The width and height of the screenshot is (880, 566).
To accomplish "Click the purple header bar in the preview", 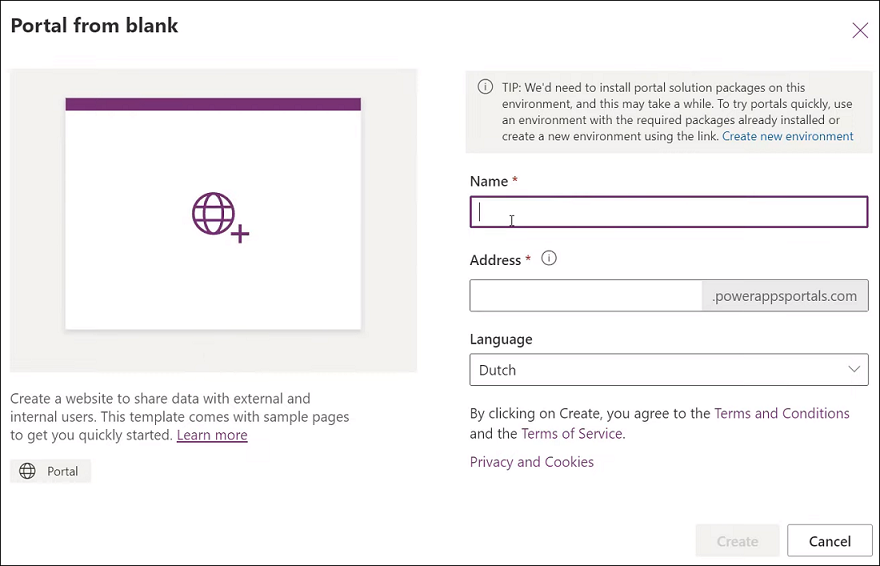I will pos(213,104).
